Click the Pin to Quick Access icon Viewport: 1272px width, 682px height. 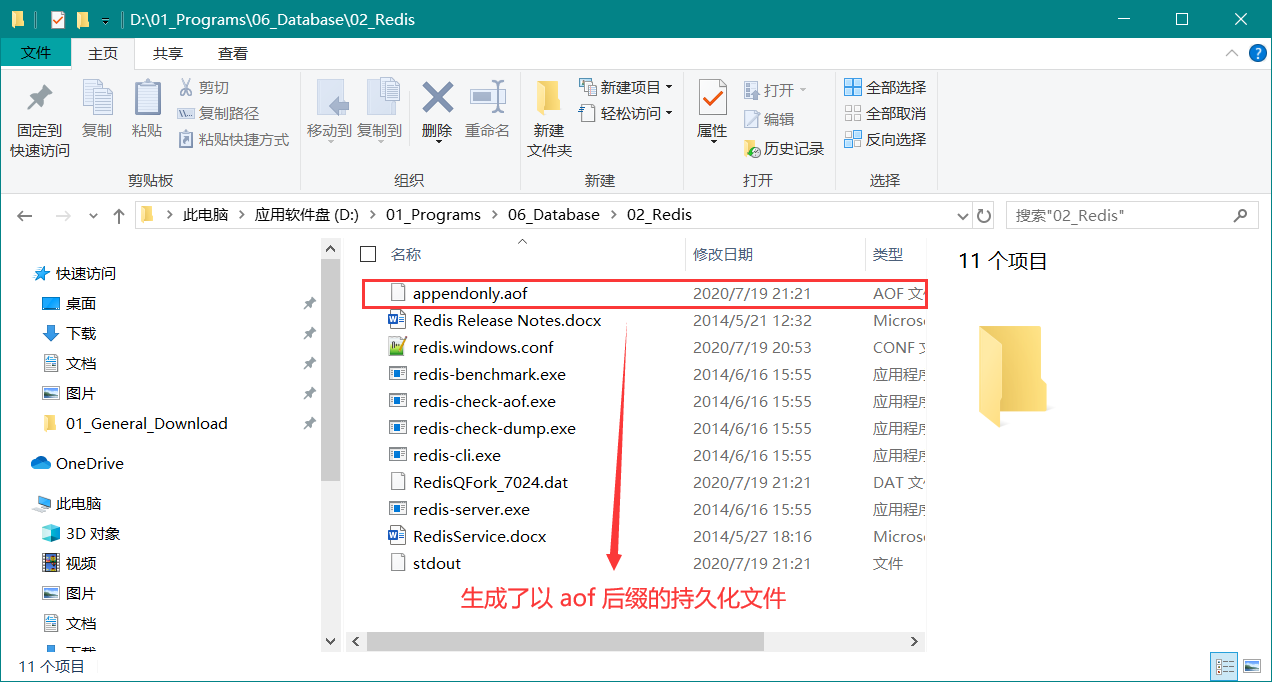(x=39, y=100)
